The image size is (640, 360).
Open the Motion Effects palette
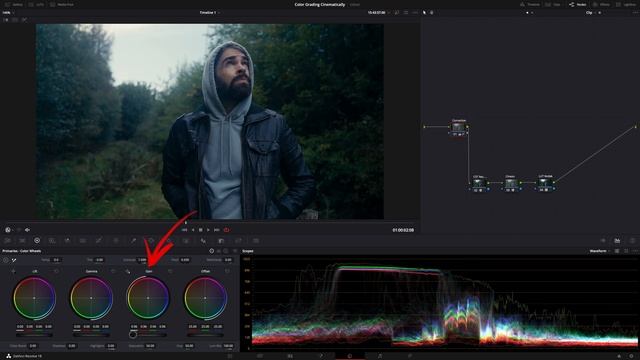coord(83,241)
